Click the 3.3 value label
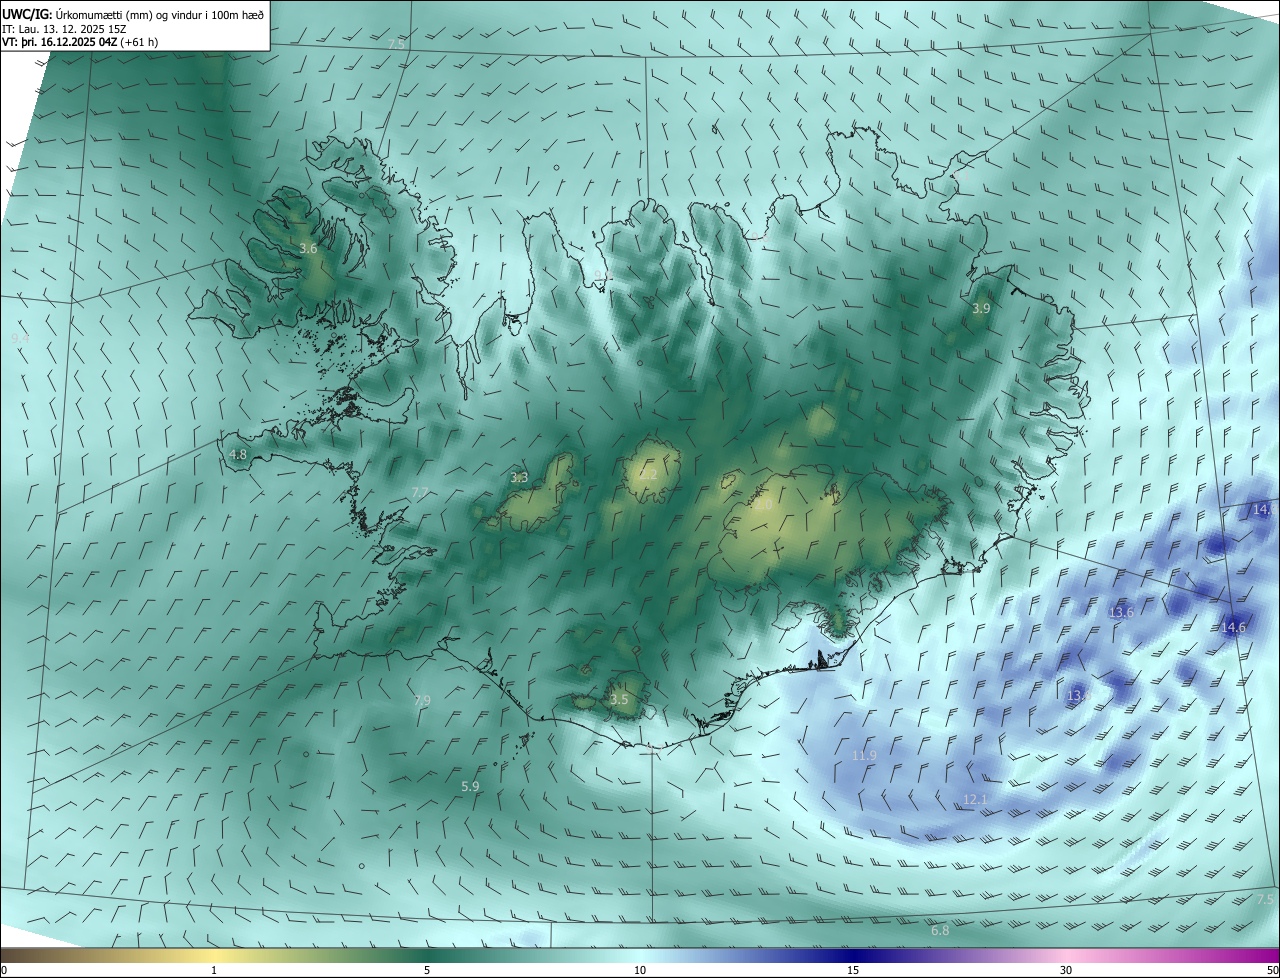Viewport: 1280px width, 978px height. [519, 478]
